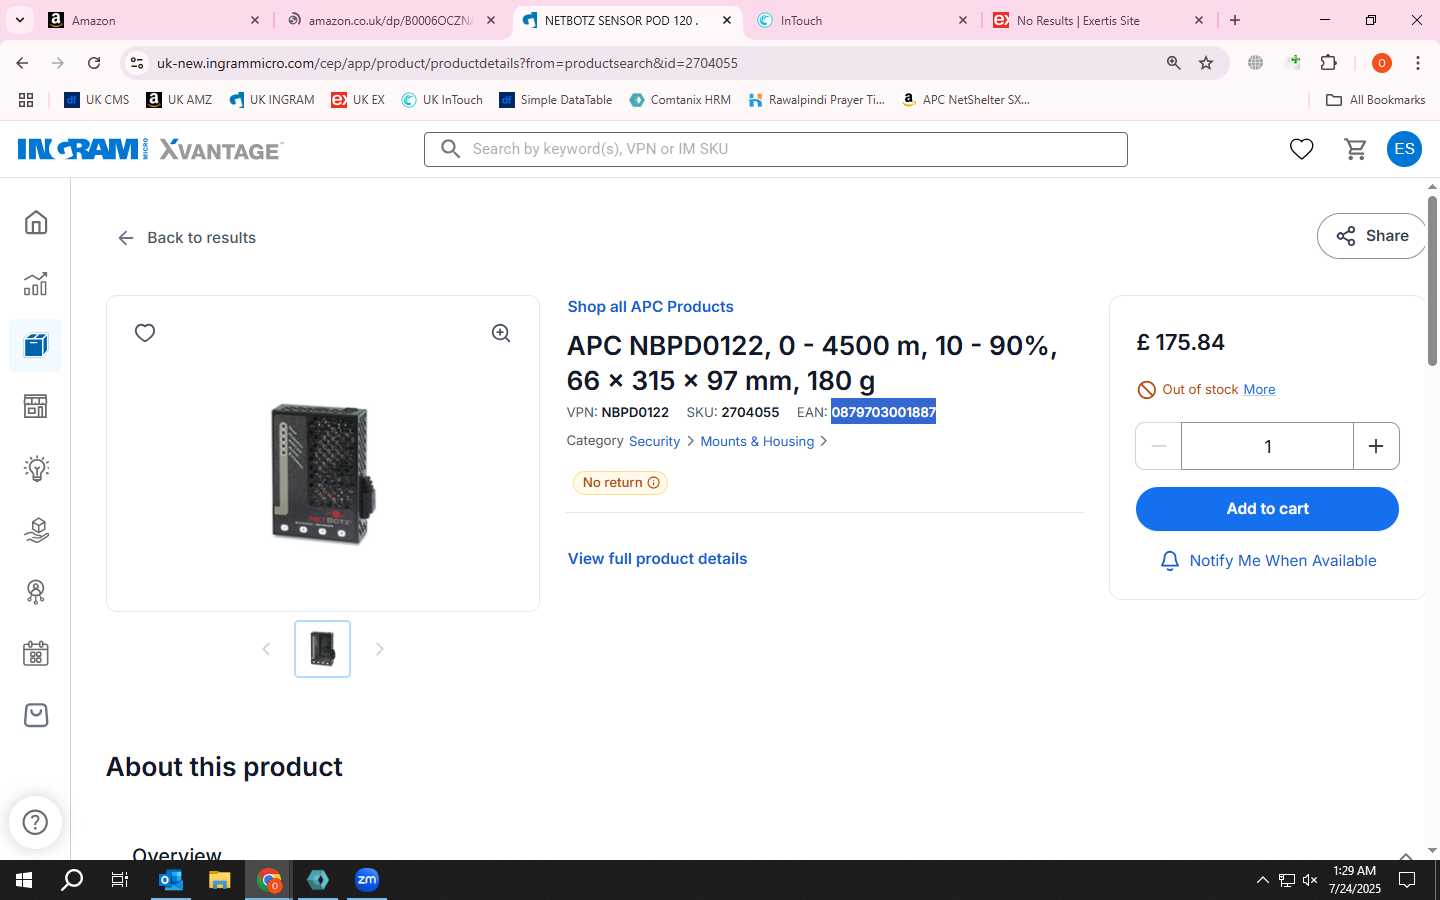Bookmark this page with star icon
The height and width of the screenshot is (900, 1440).
1206,63
